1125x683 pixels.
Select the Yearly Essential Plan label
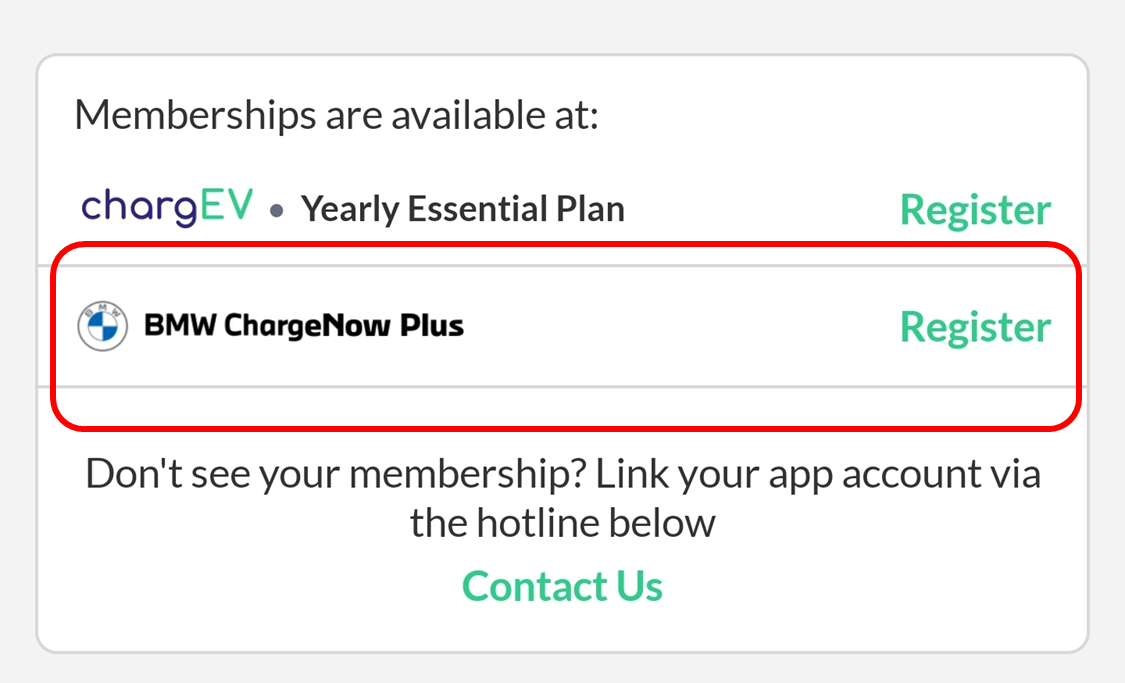pyautogui.click(x=463, y=209)
